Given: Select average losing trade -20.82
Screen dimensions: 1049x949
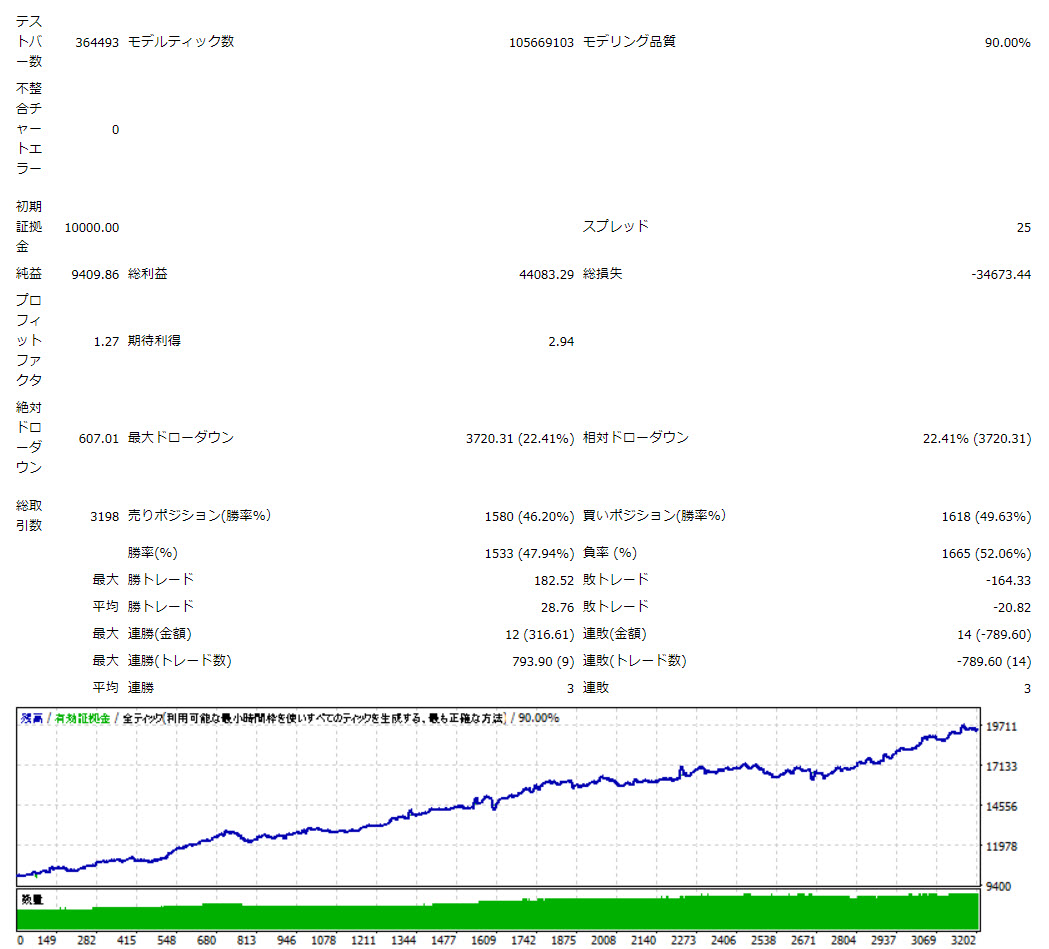Looking at the screenshot, I should [1012, 607].
